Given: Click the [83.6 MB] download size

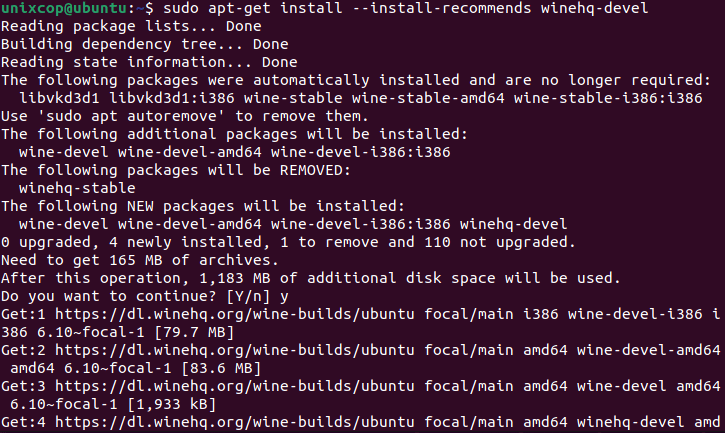Looking at the screenshot, I should pyautogui.click(x=221, y=368).
